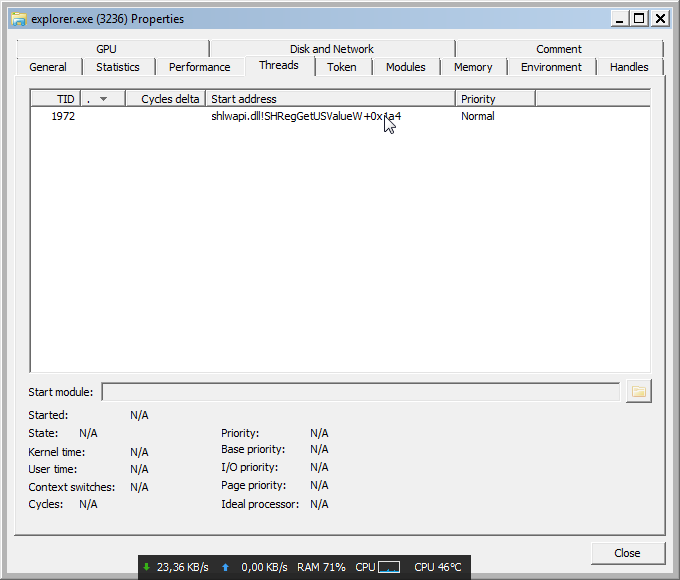This screenshot has height=580, width=680.
Task: Click the Ideal processor N/A value
Action: coord(319,504)
